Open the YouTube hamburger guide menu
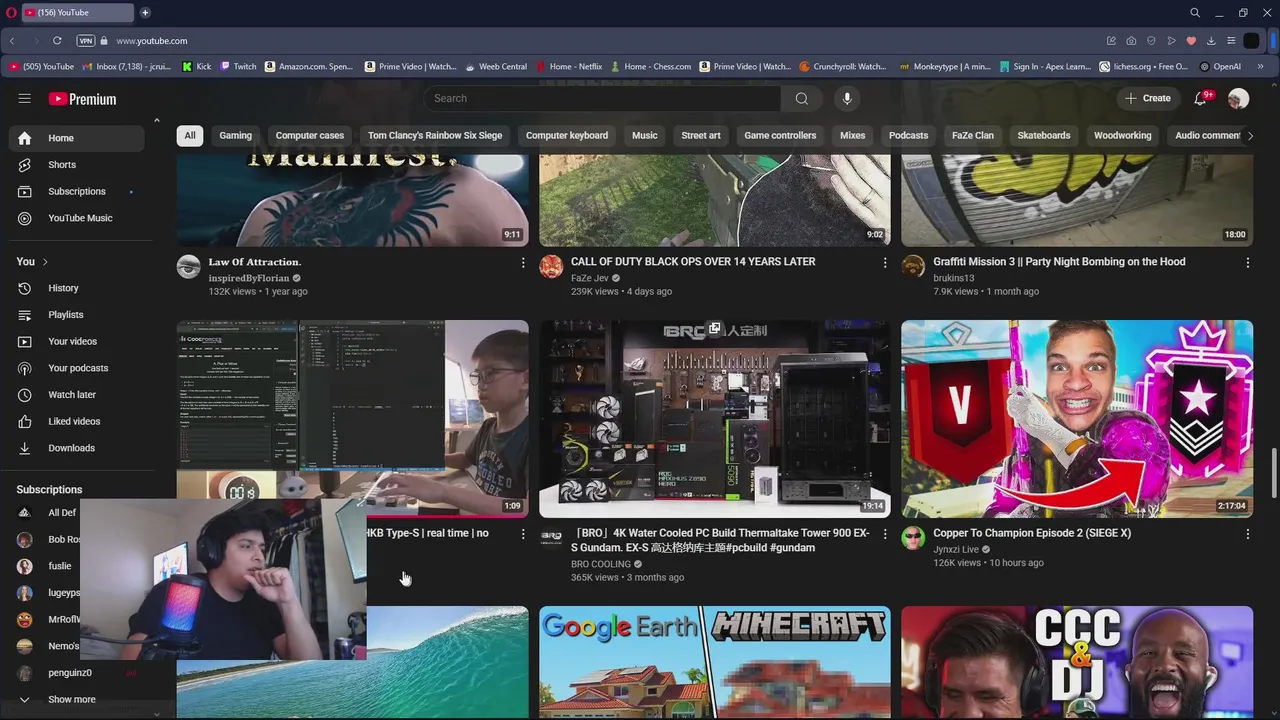1280x720 pixels. pyautogui.click(x=24, y=98)
